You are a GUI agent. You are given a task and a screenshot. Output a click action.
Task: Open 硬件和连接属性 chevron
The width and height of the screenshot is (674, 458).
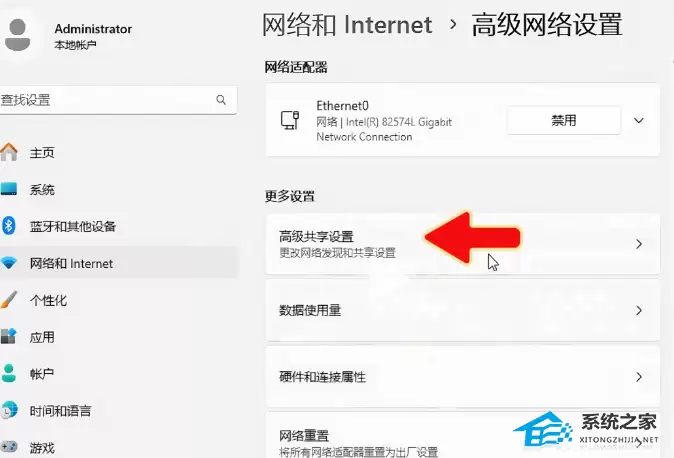click(x=639, y=377)
